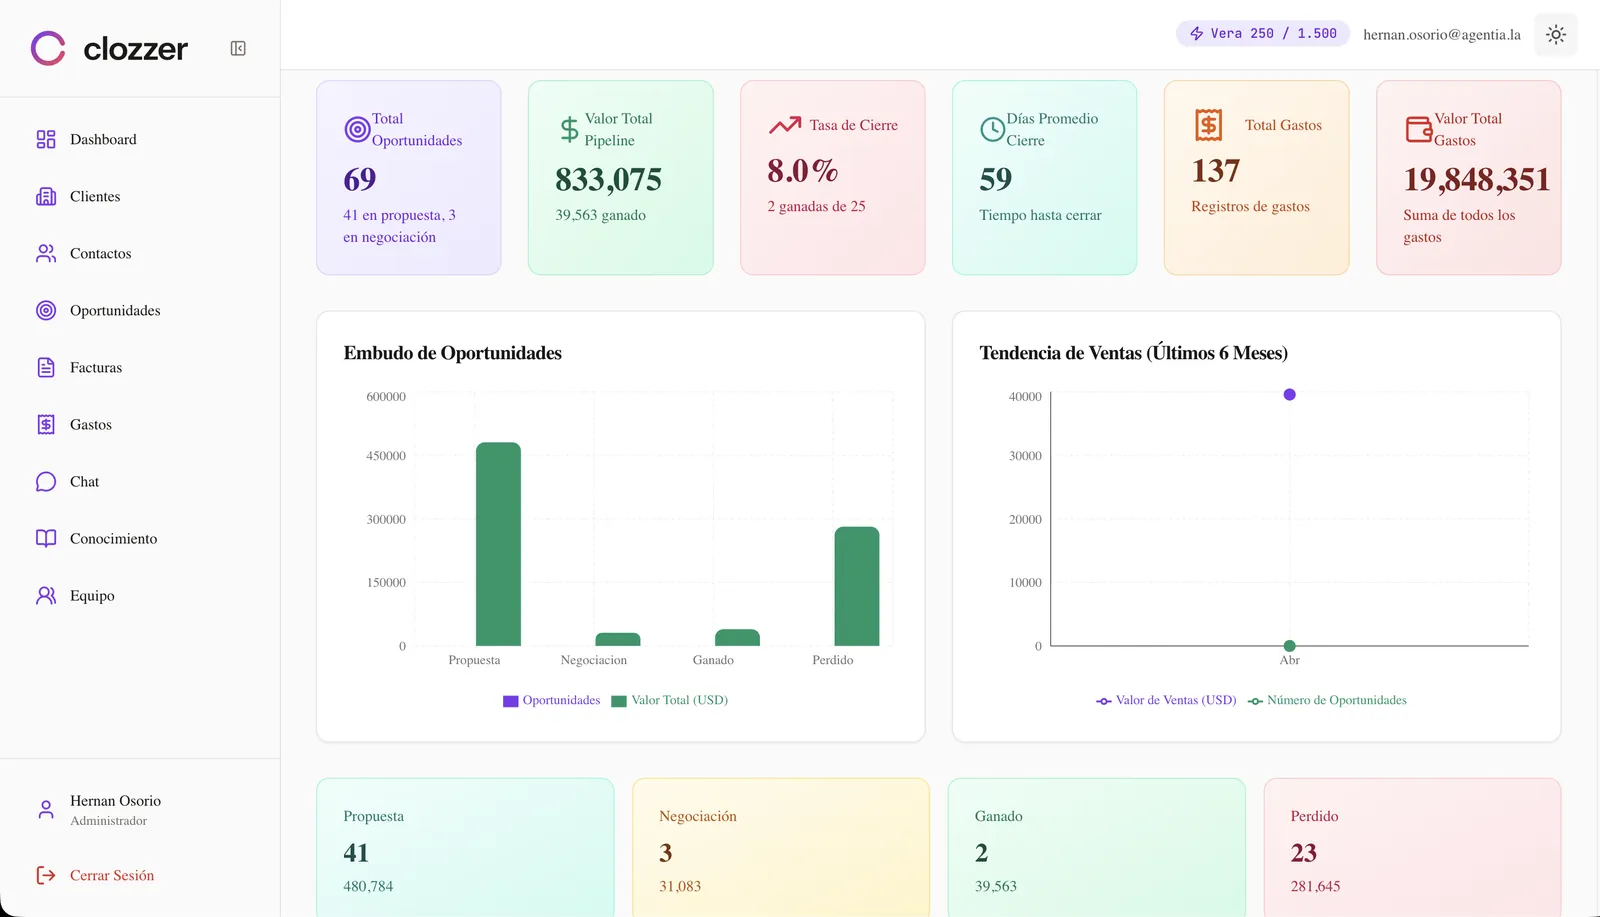1600x917 pixels.
Task: Click the Ganado bar in the funnel chart
Action: (737, 637)
